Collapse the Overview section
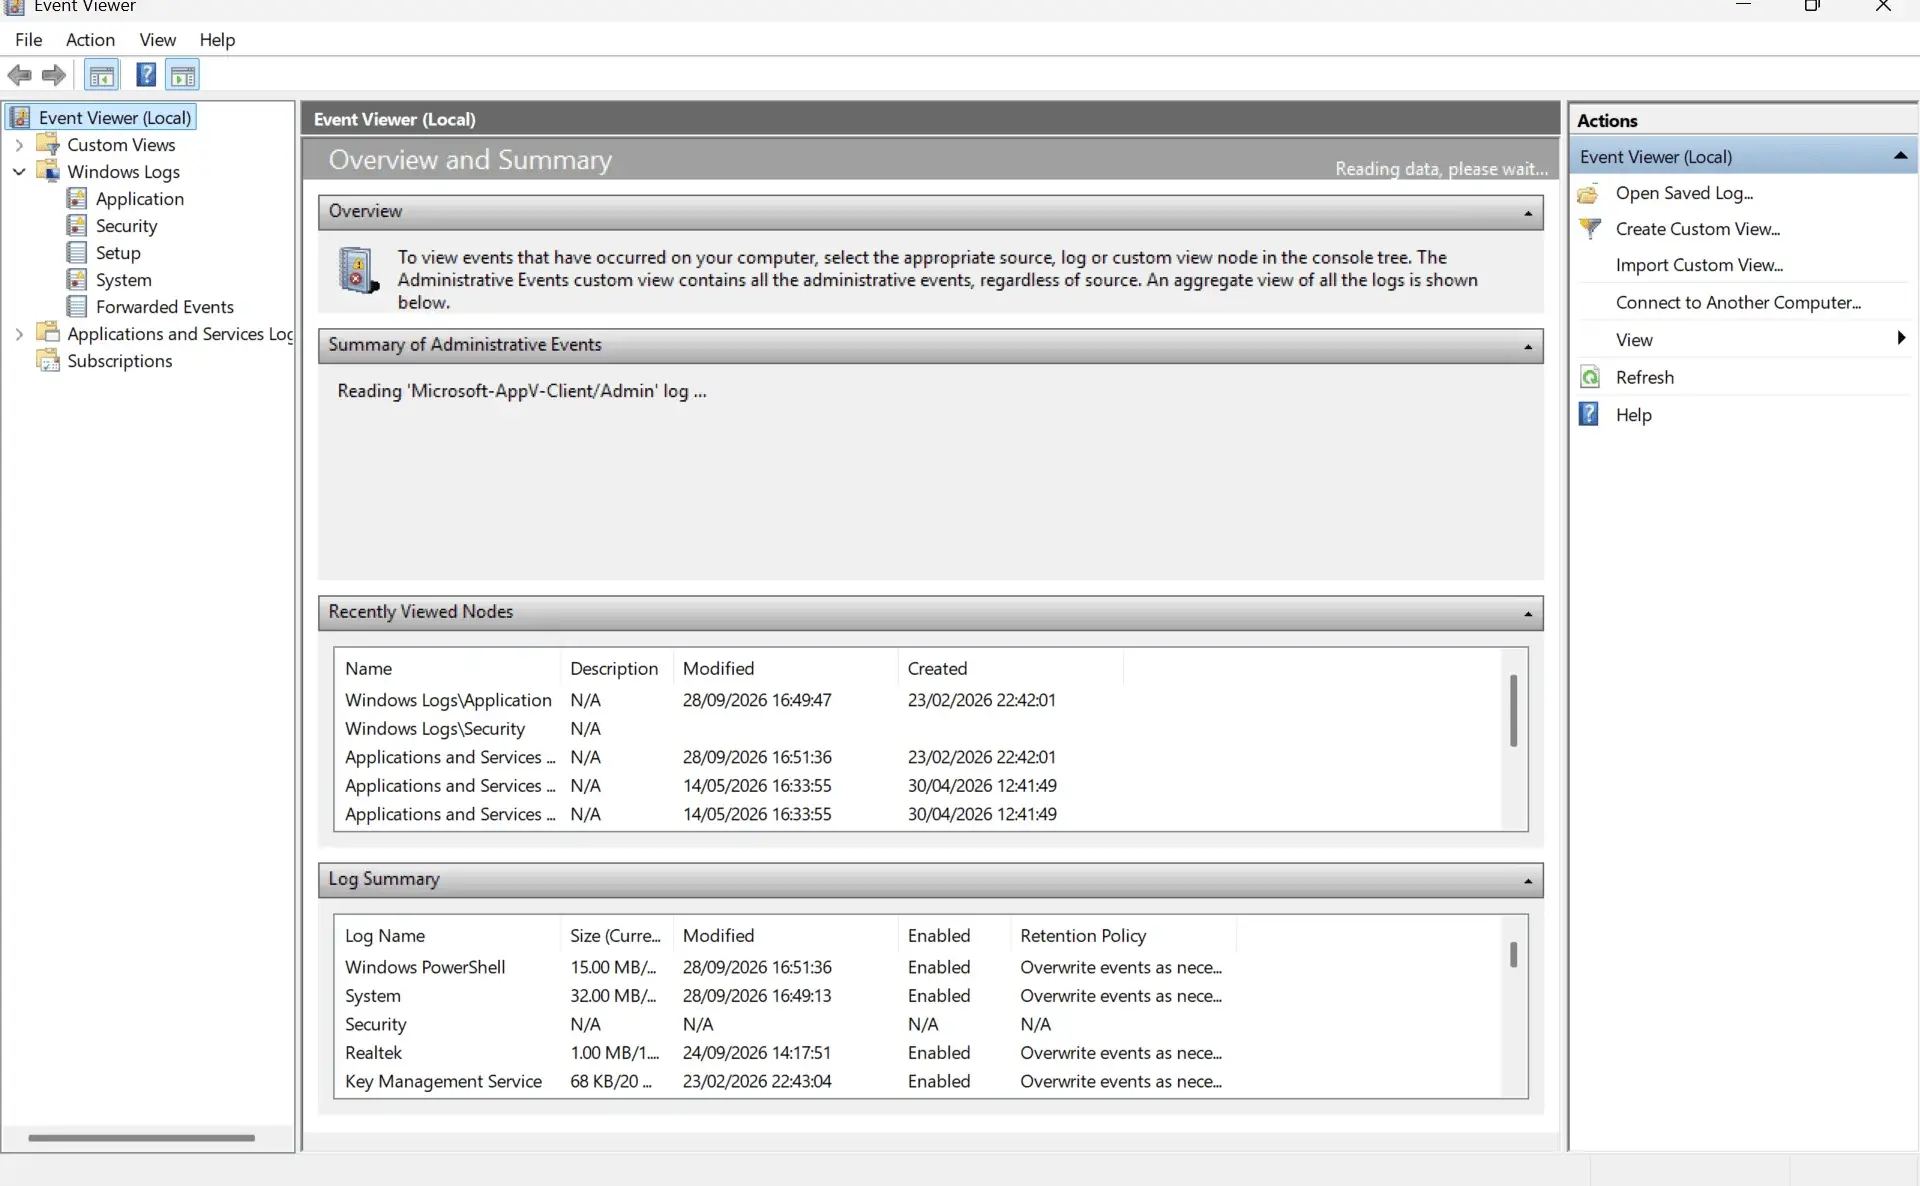Screen dimensions: 1920x1186 tap(1528, 213)
